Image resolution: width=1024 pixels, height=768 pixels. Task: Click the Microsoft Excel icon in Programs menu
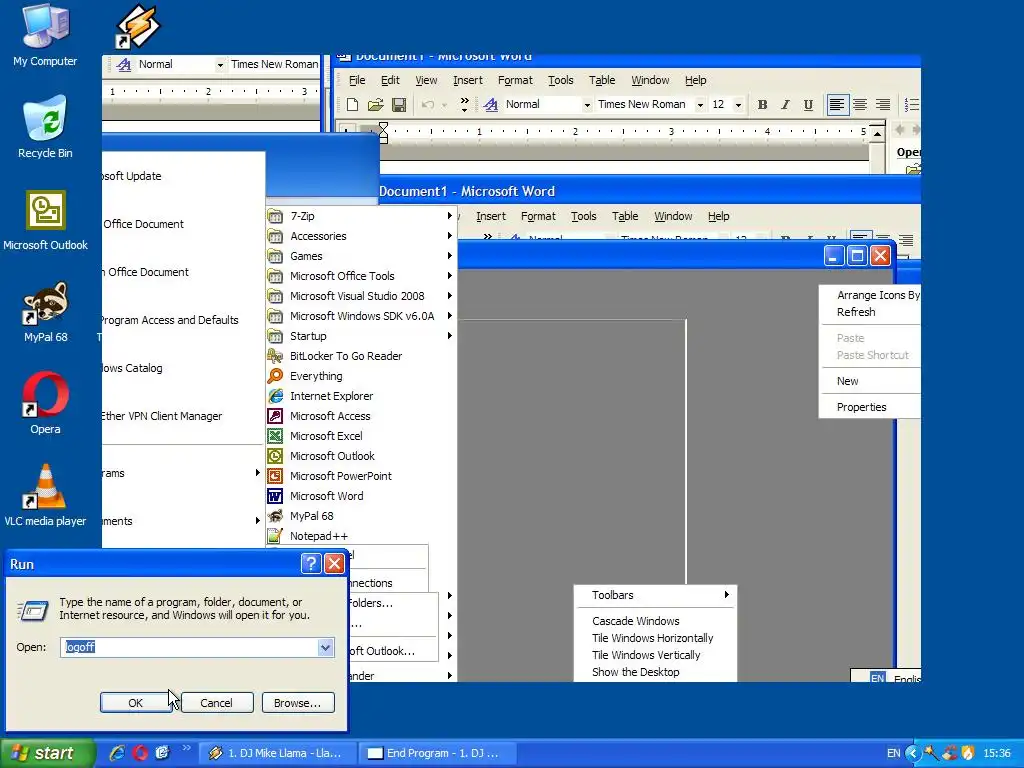[x=276, y=436]
